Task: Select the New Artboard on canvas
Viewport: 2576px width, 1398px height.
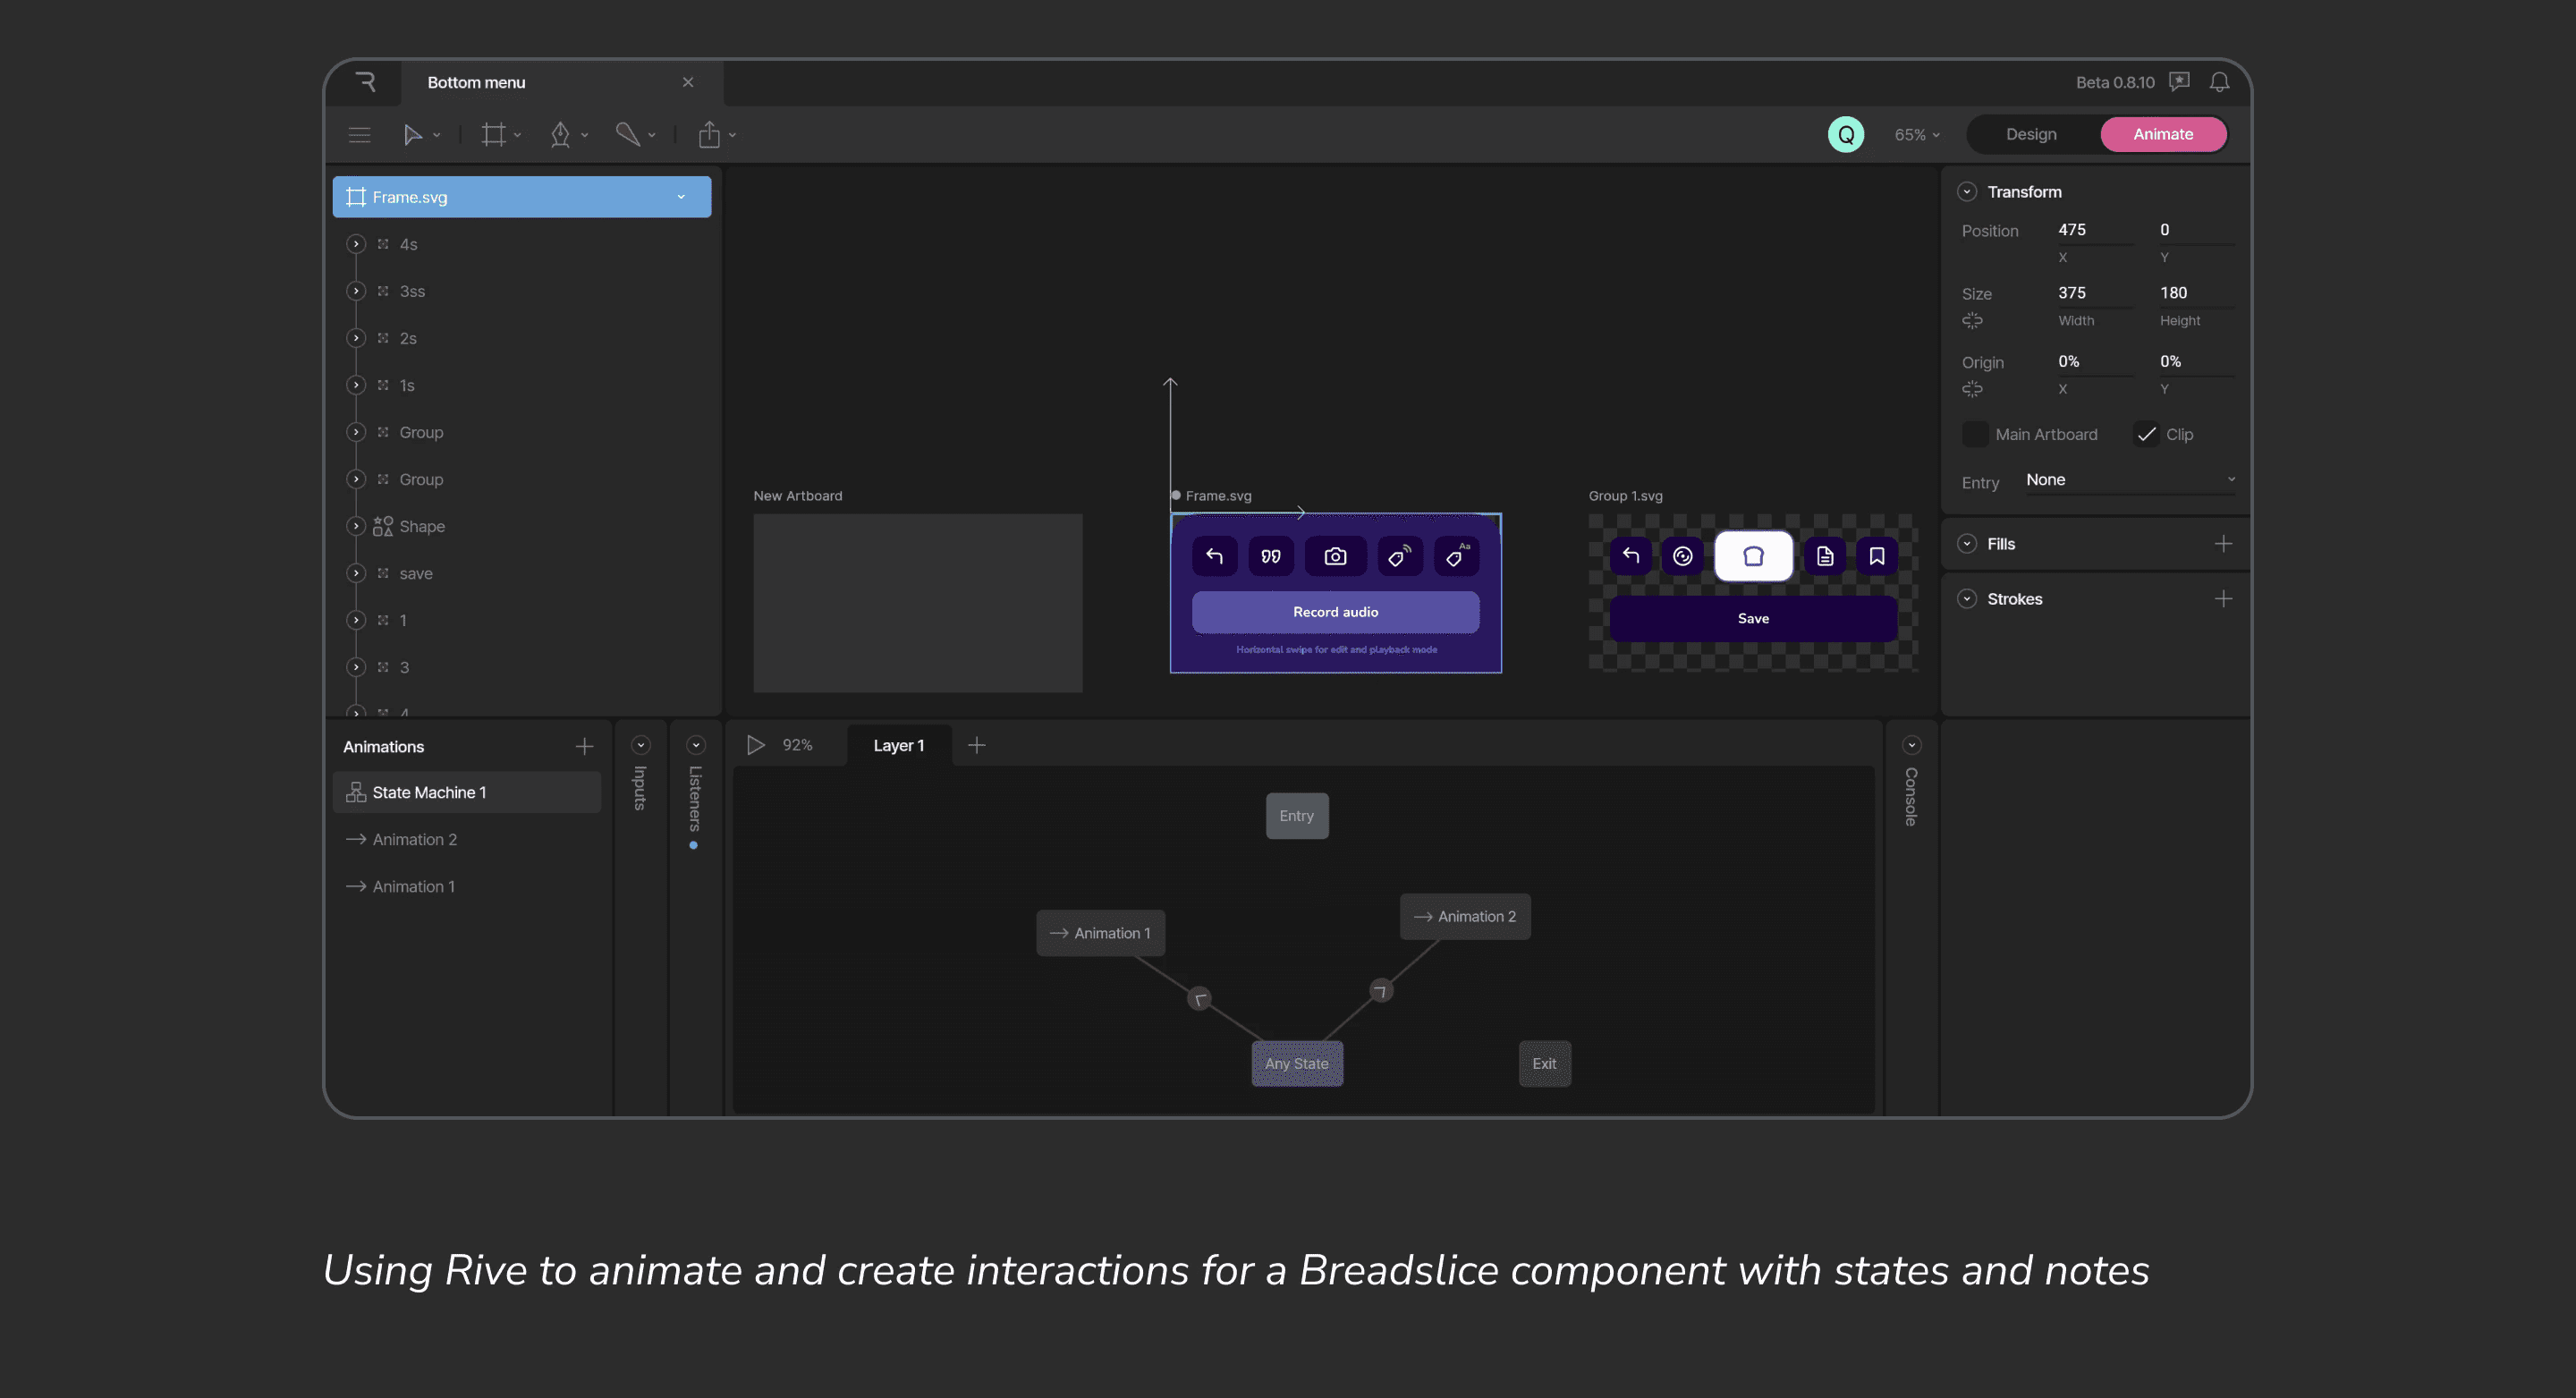Action: coord(917,603)
